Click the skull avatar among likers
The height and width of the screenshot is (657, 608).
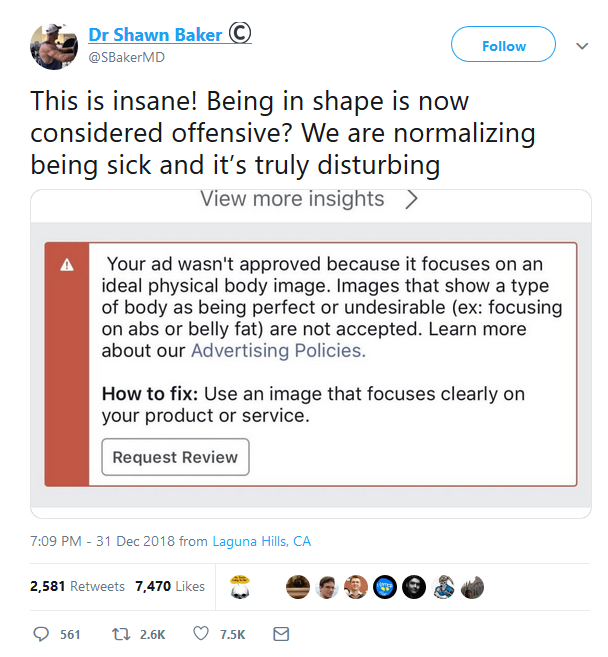240,587
